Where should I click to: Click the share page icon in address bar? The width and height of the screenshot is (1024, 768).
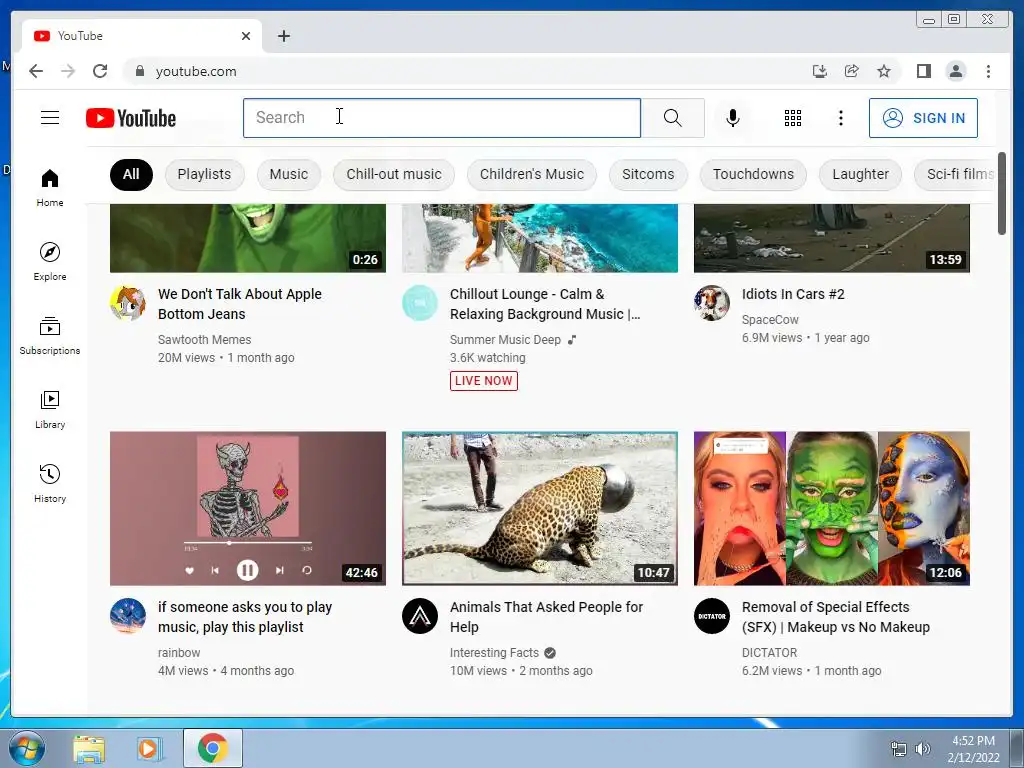click(x=852, y=71)
